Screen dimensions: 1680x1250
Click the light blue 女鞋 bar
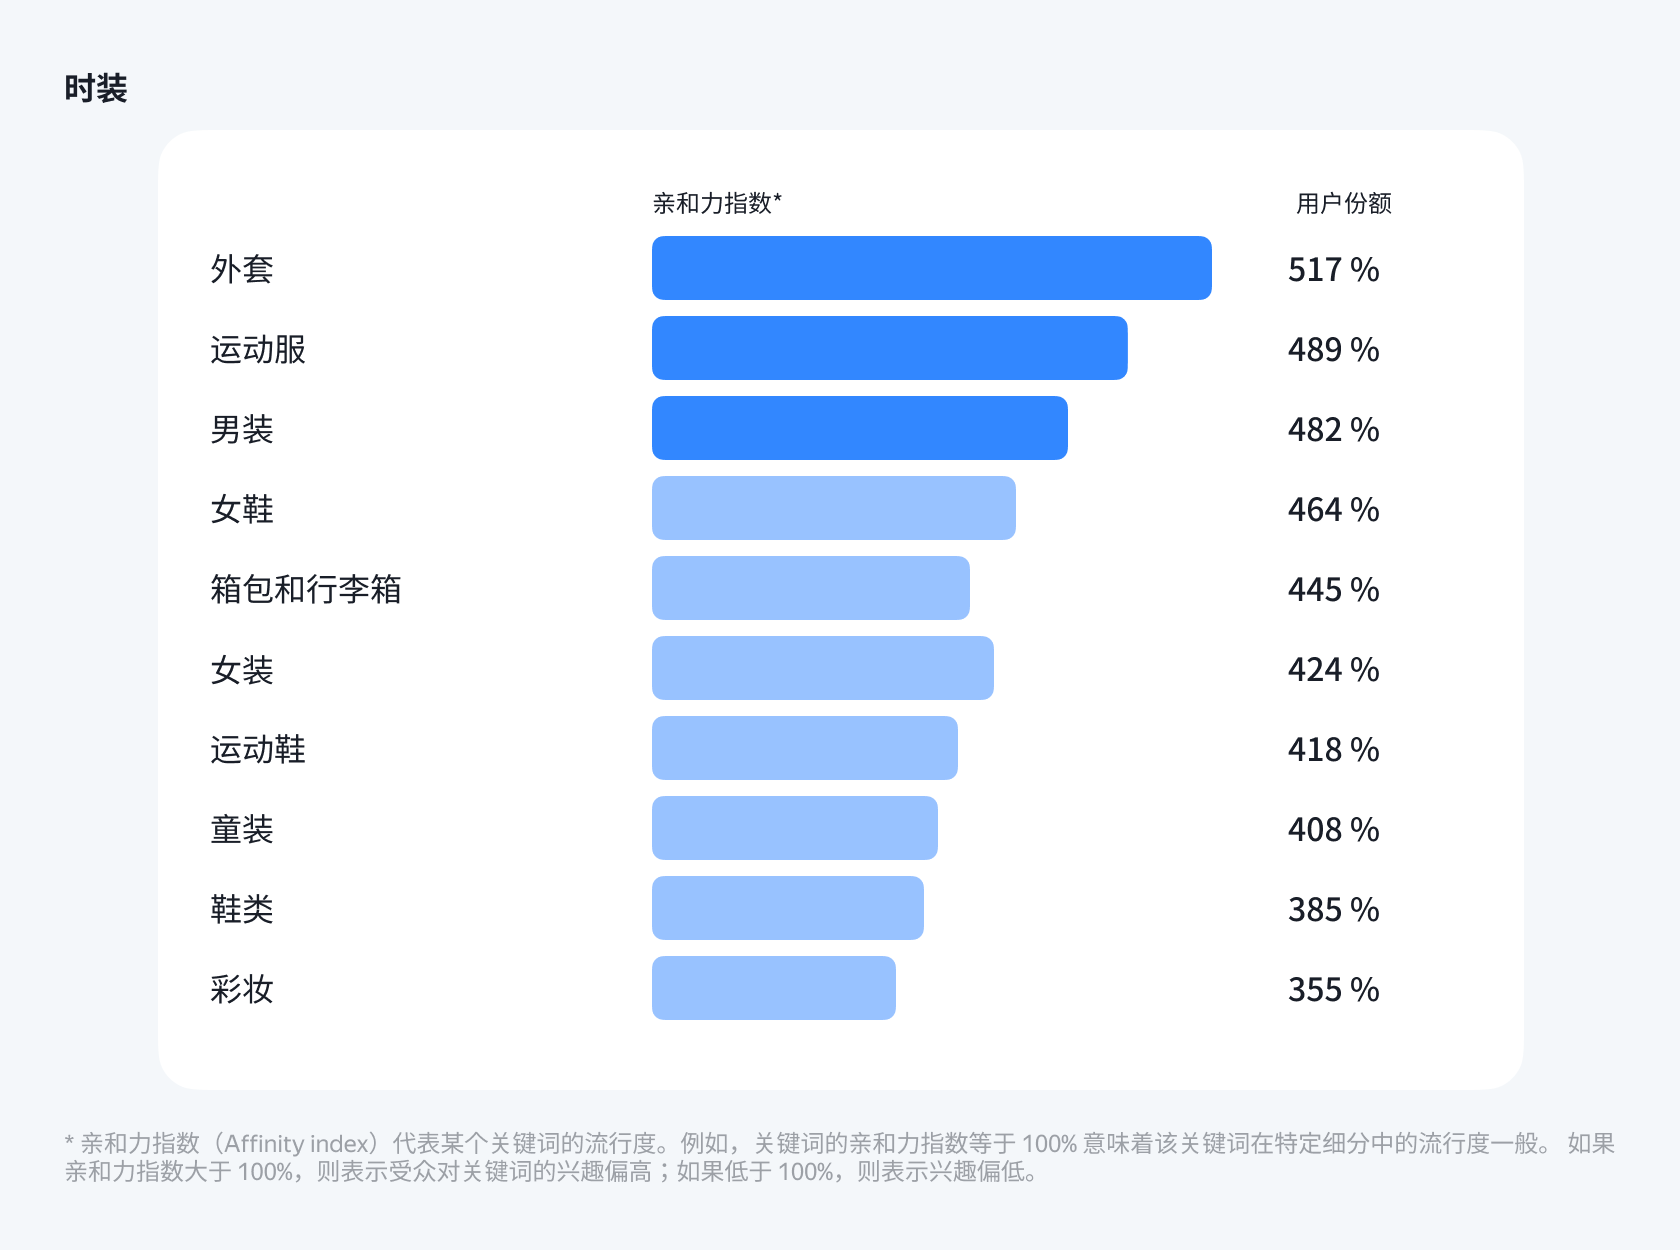833,508
